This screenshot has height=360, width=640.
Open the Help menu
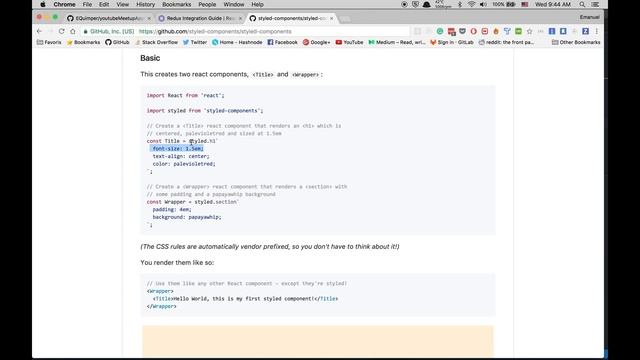(257, 4)
